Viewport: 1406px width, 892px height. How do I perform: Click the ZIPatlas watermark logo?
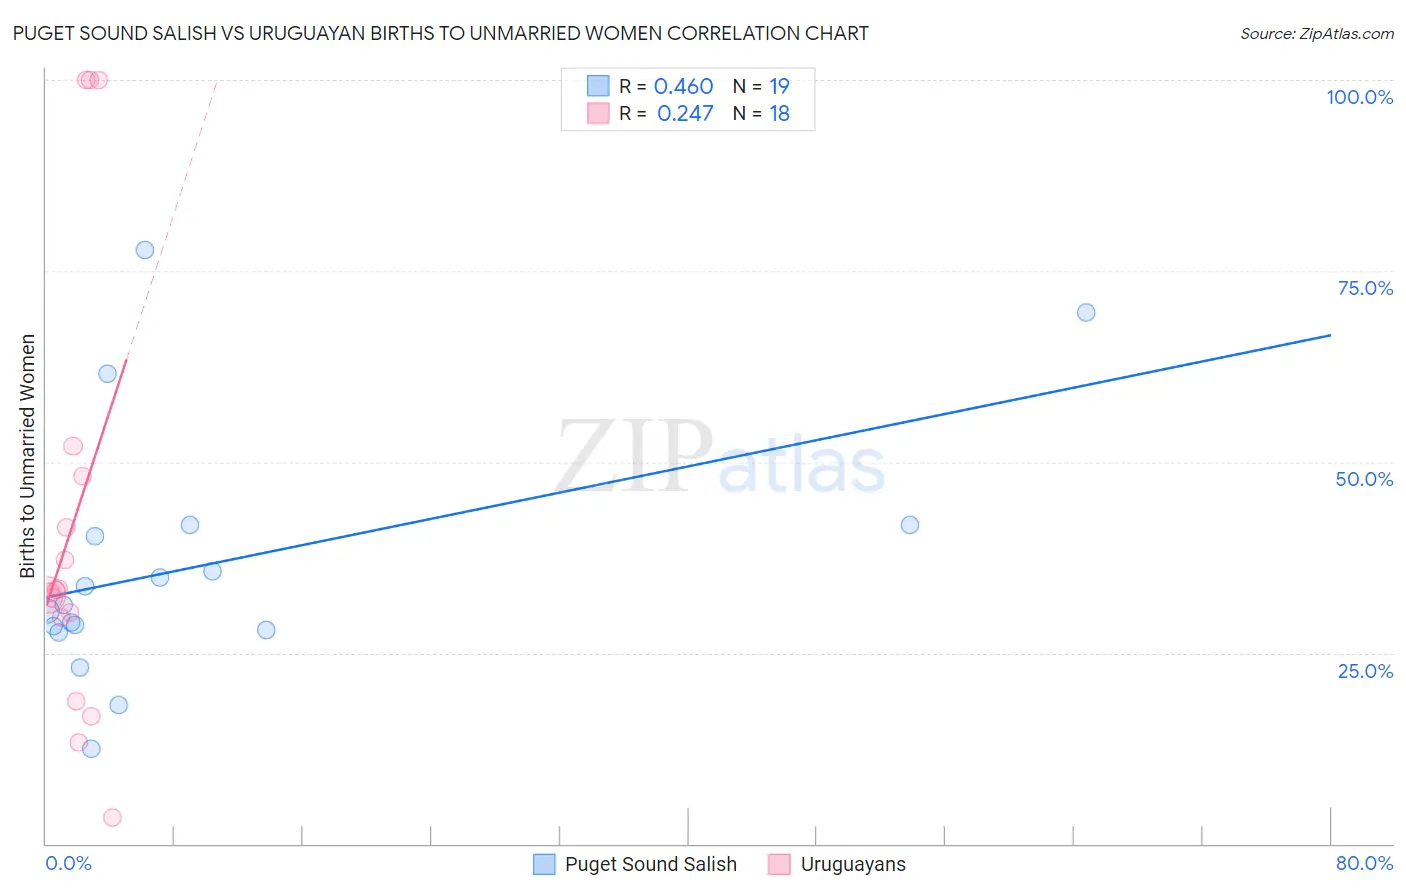pyautogui.click(x=720, y=458)
